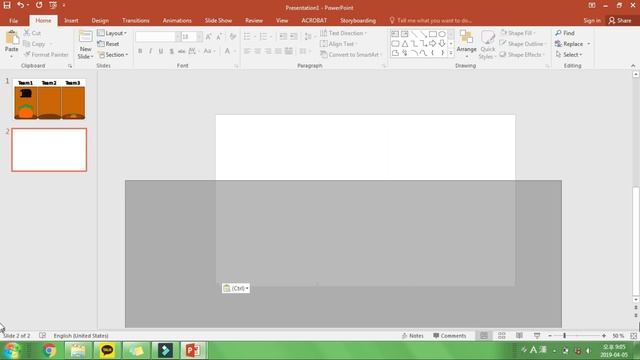Select the Rectangle shape in the gallery
Image resolution: width=640 pixels, height=360 pixels.
click(433, 34)
